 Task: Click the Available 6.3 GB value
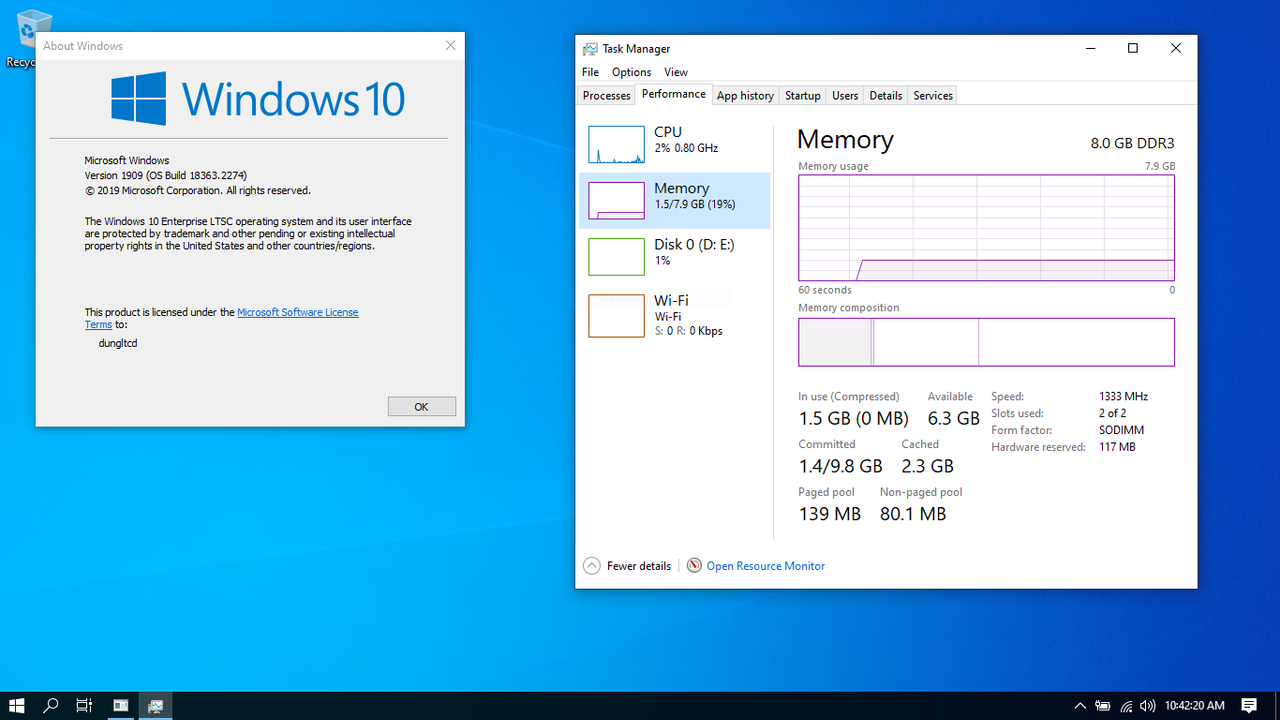953,418
